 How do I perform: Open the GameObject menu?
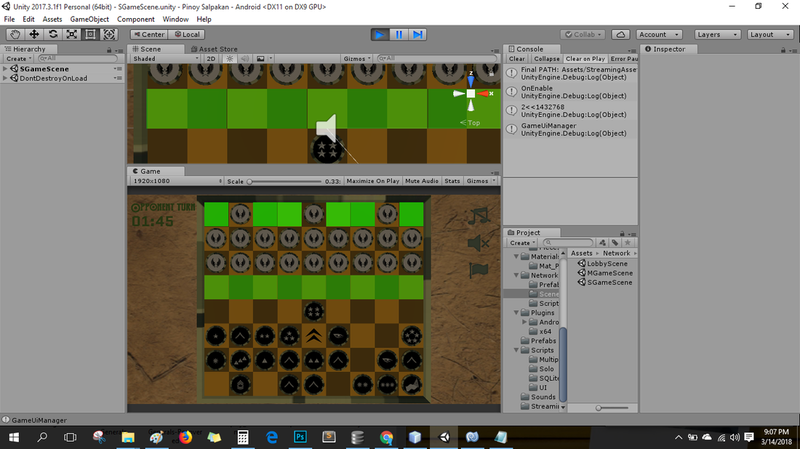click(x=89, y=19)
